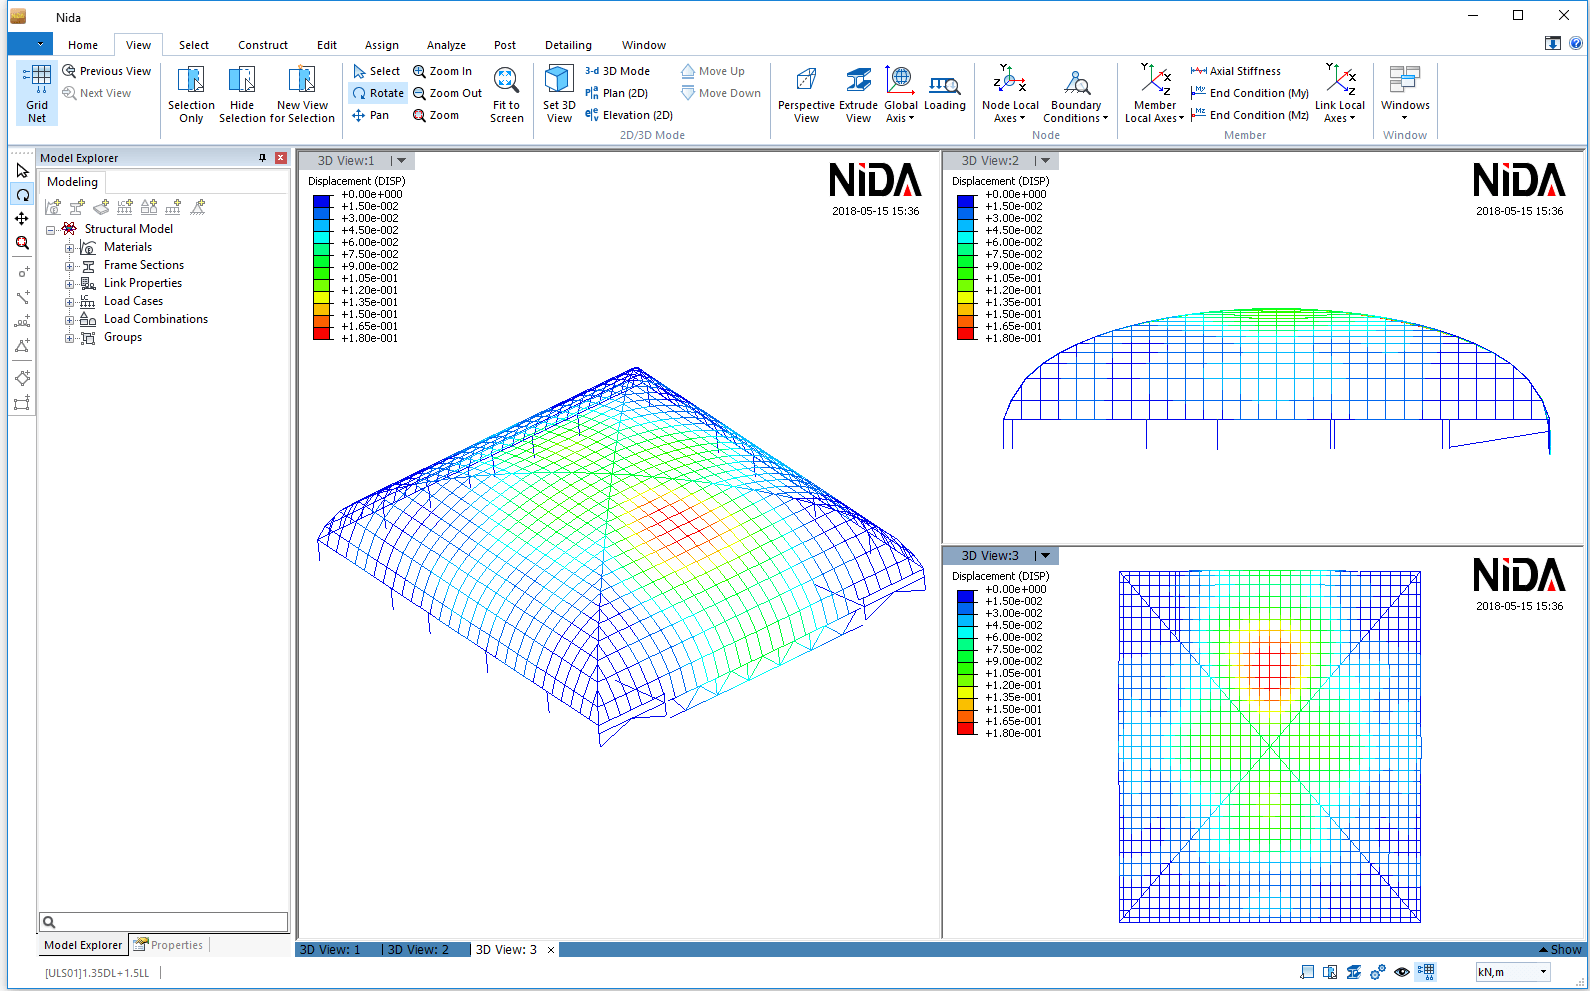
Task: Choose the ribbon Zoom window tool
Action: point(436,115)
